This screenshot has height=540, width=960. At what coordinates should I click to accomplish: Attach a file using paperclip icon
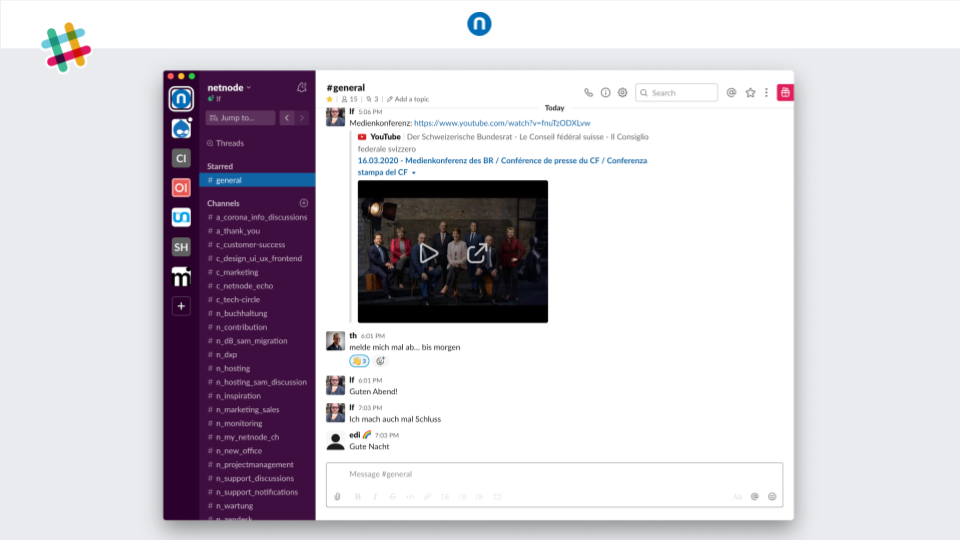pyautogui.click(x=337, y=496)
